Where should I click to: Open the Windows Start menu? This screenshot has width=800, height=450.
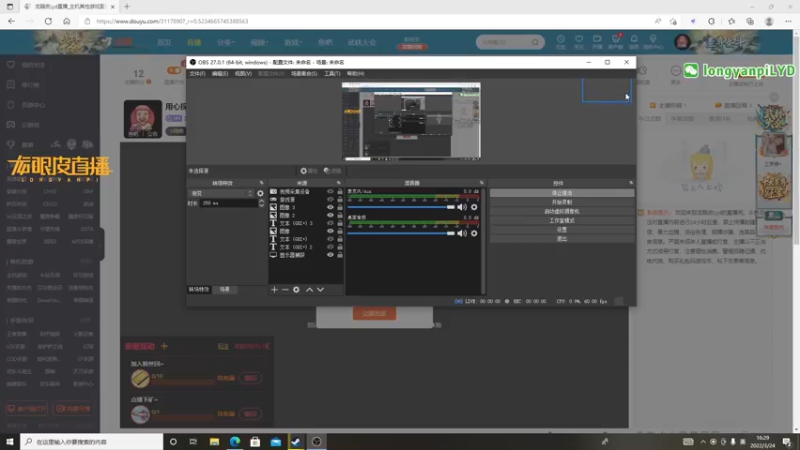(x=10, y=442)
